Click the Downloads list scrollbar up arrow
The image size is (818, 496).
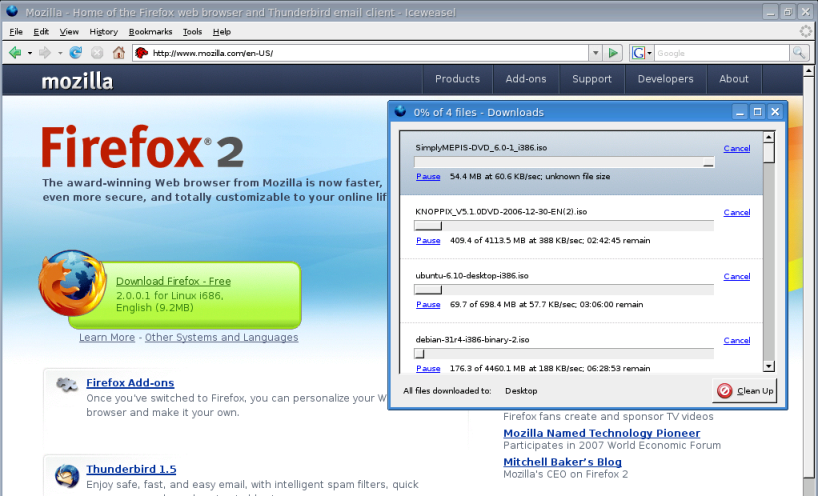(x=768, y=137)
